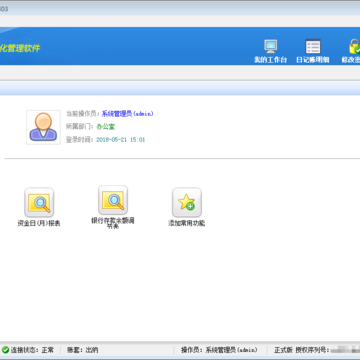Click the 登录时间 label

(79, 140)
